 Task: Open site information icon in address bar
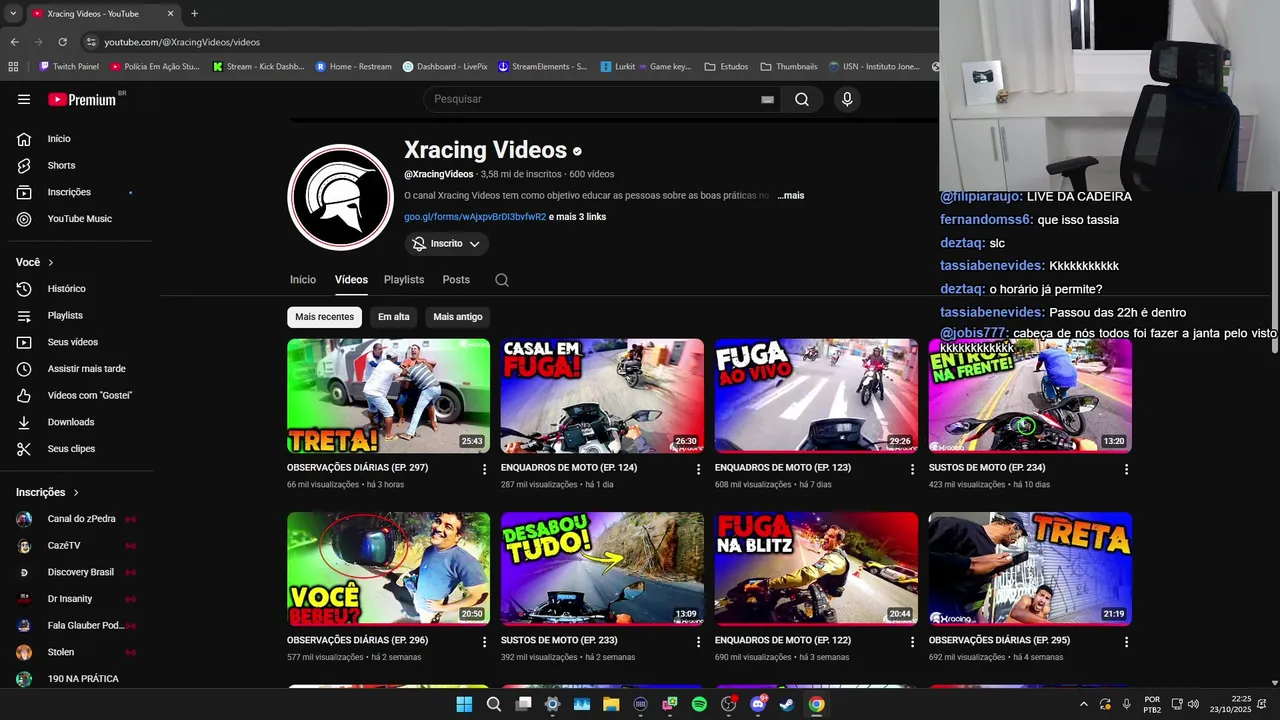91,42
